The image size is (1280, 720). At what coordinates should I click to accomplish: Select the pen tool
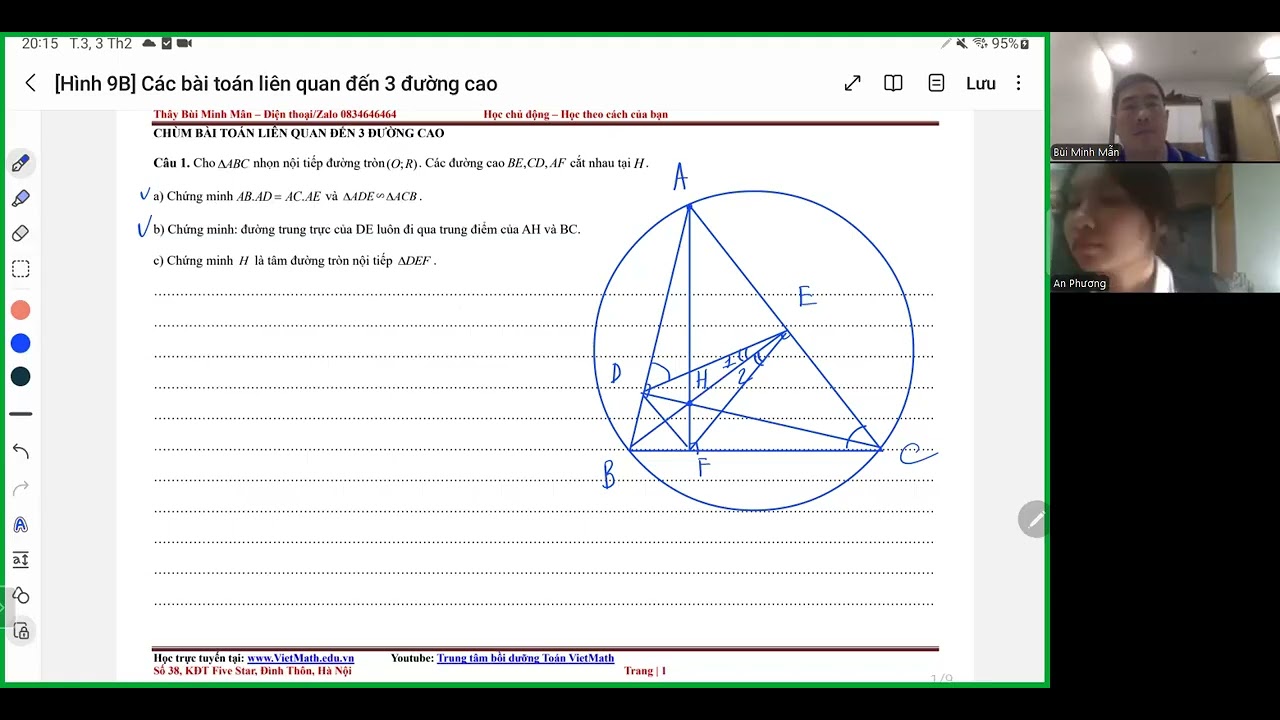(x=20, y=164)
